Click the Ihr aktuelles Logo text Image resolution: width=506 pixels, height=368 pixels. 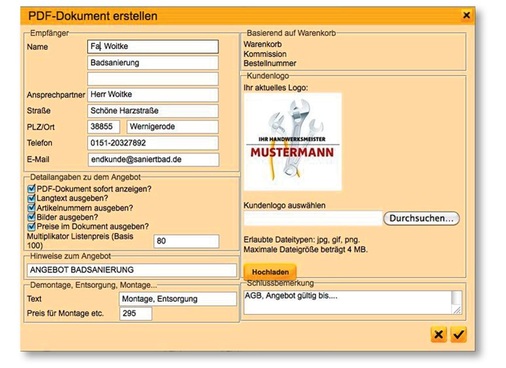(276, 88)
